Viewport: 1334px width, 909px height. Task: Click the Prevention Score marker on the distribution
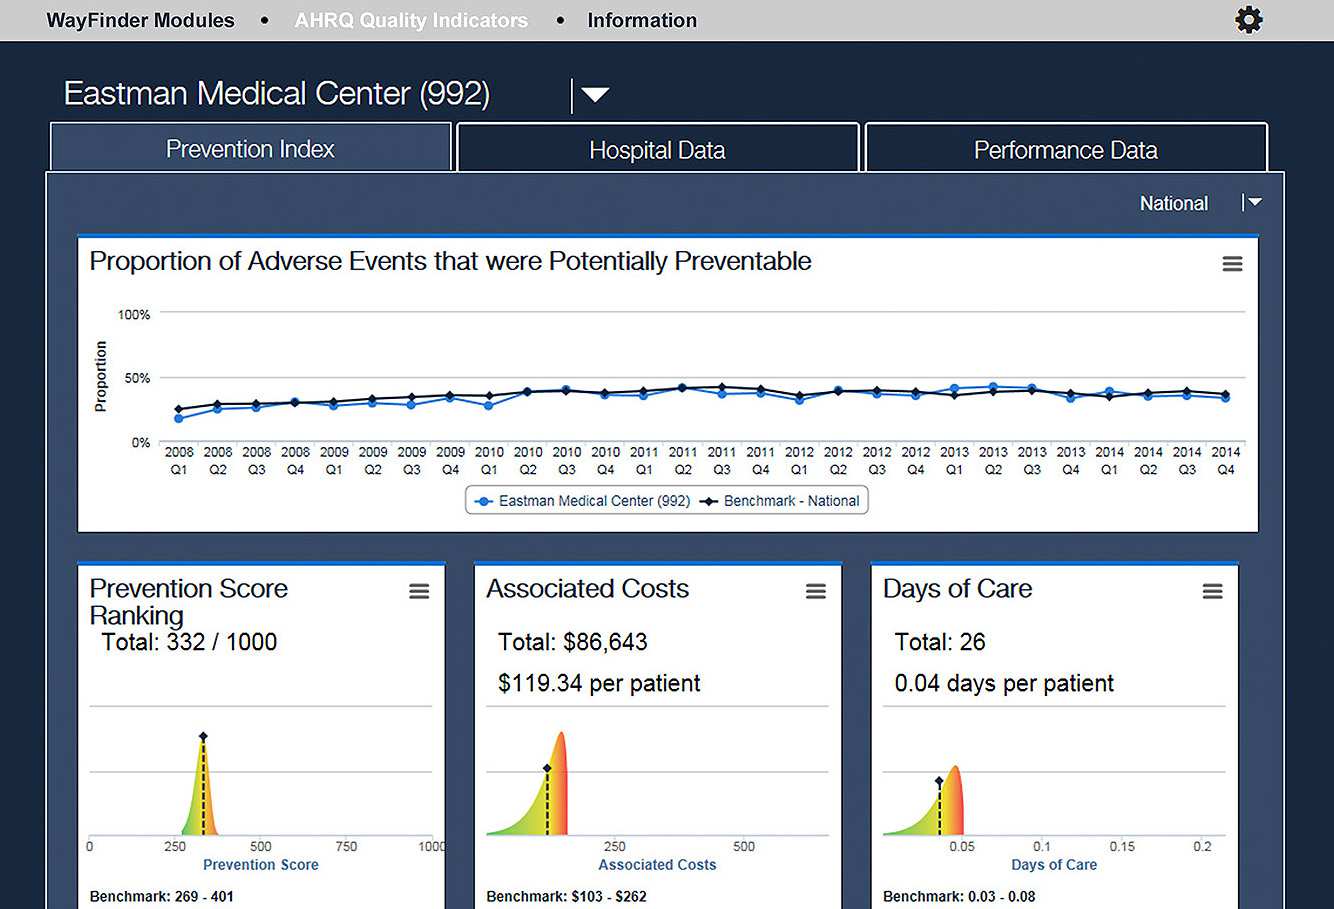click(x=203, y=737)
